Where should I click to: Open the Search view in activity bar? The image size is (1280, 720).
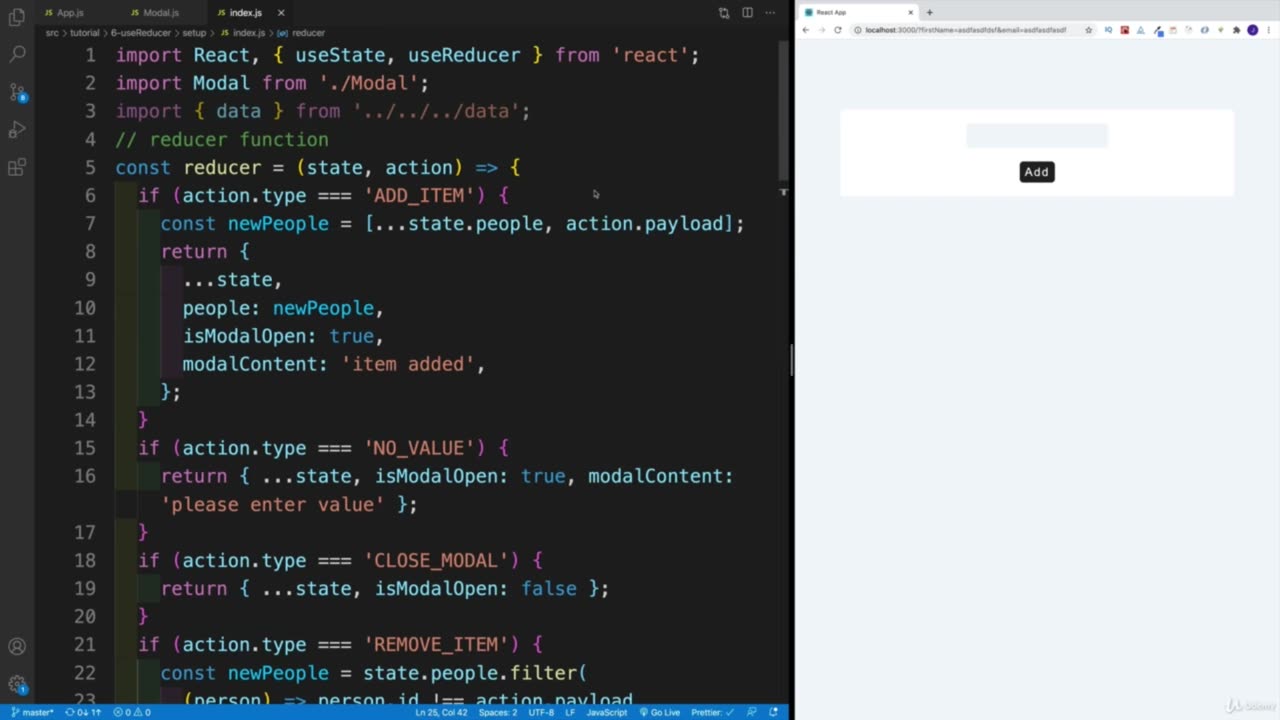17,54
